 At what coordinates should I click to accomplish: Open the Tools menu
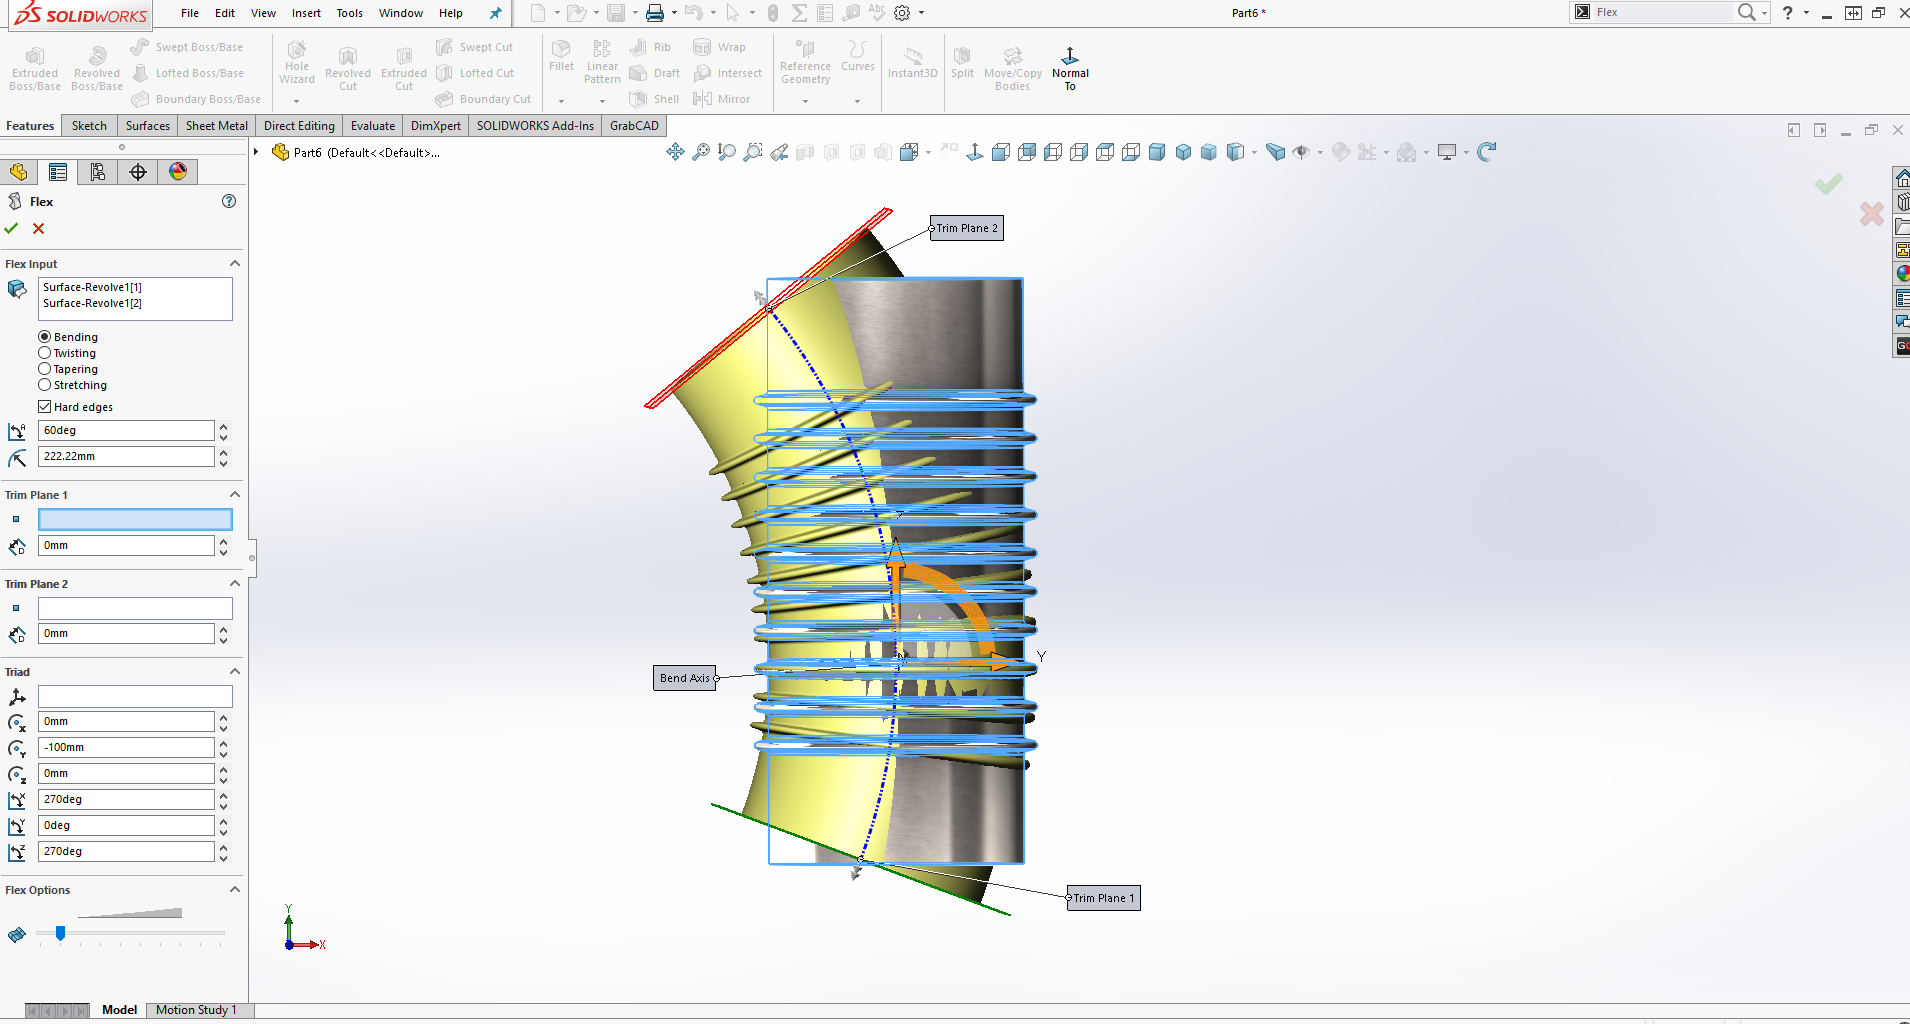click(x=350, y=13)
